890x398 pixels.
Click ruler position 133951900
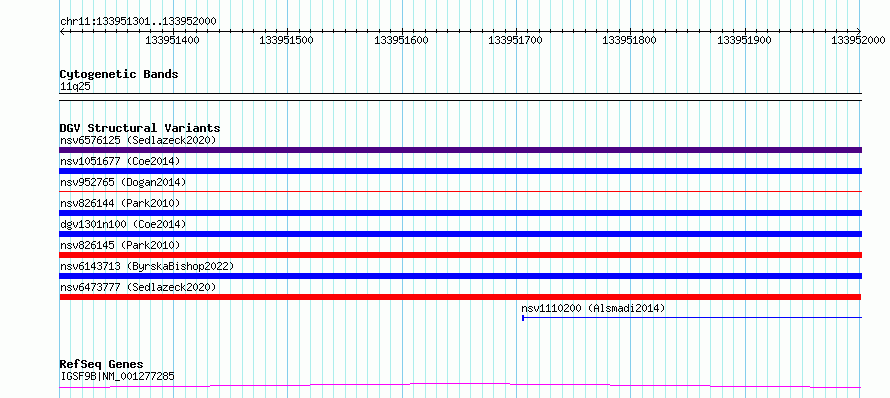pos(744,40)
